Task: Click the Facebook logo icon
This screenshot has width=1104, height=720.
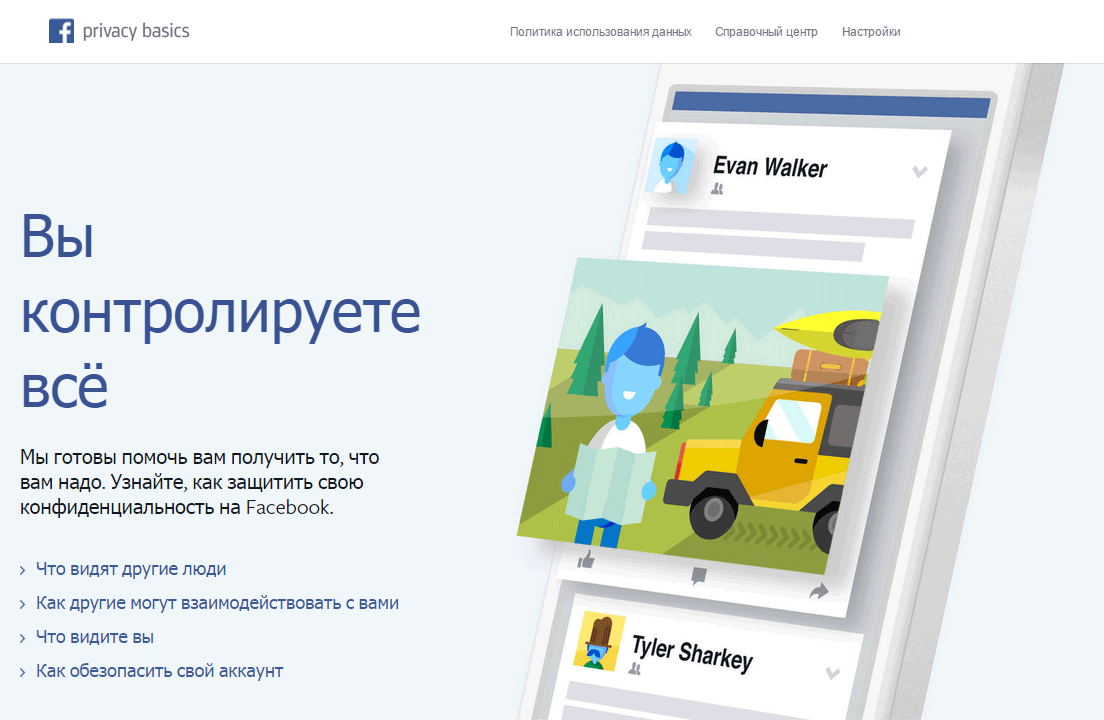Action: click(x=61, y=31)
